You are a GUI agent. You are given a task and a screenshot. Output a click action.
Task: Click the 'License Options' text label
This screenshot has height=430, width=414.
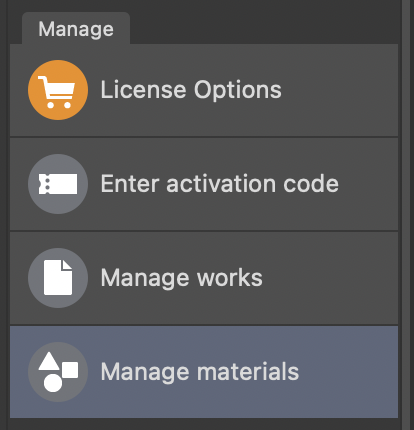(x=191, y=90)
